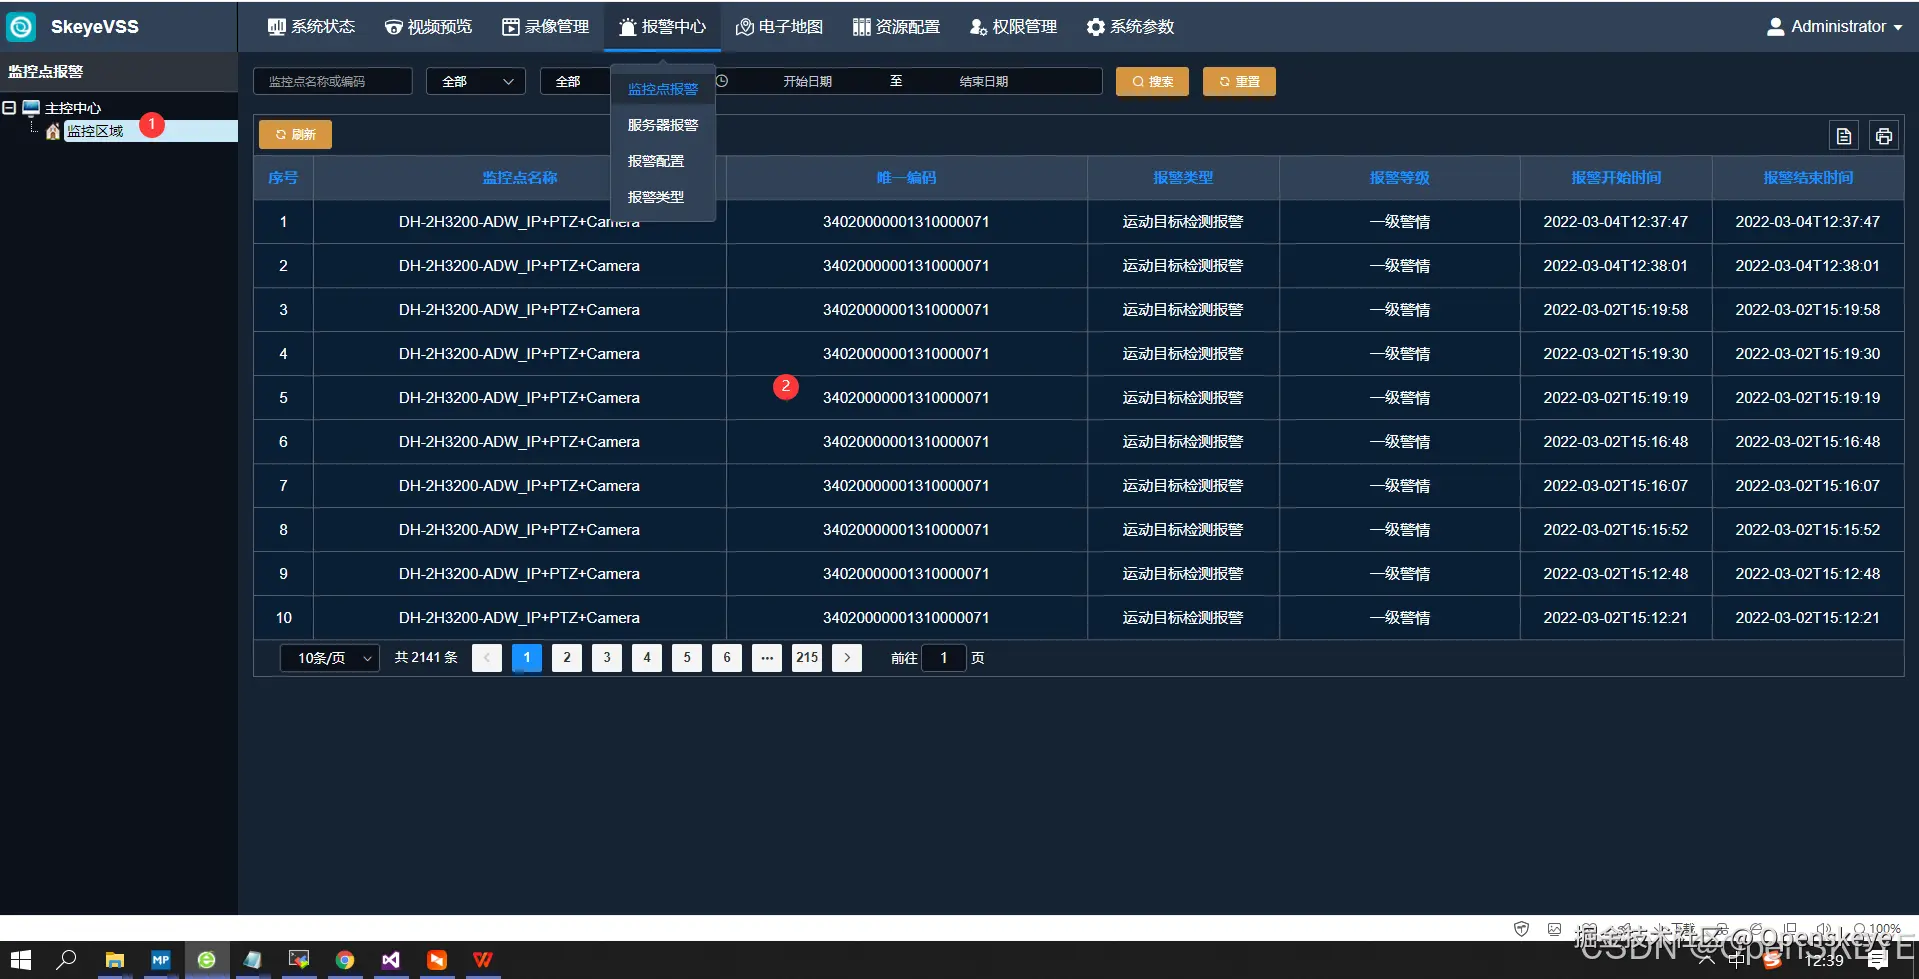Click the orange 重置 button
The width and height of the screenshot is (1919, 979).
1239,81
